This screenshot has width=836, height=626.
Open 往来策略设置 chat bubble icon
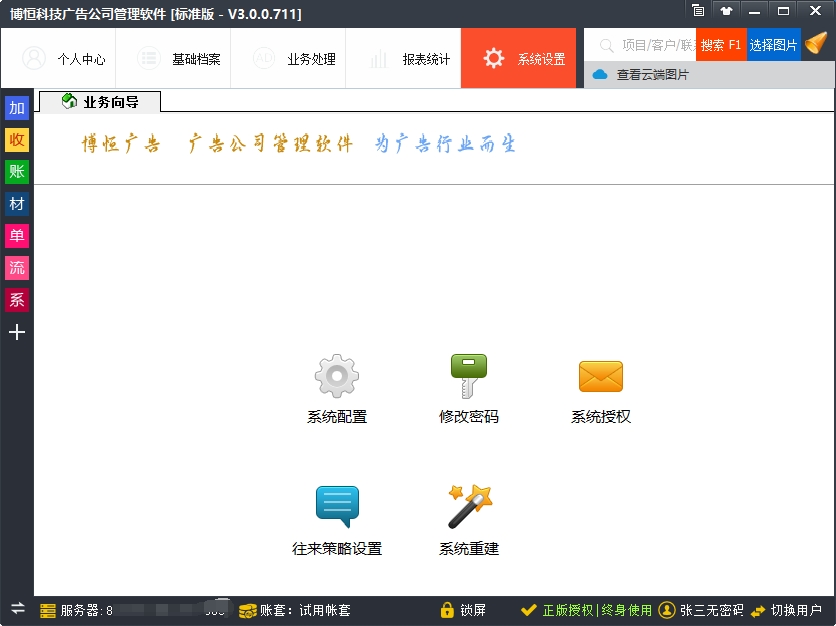337,507
